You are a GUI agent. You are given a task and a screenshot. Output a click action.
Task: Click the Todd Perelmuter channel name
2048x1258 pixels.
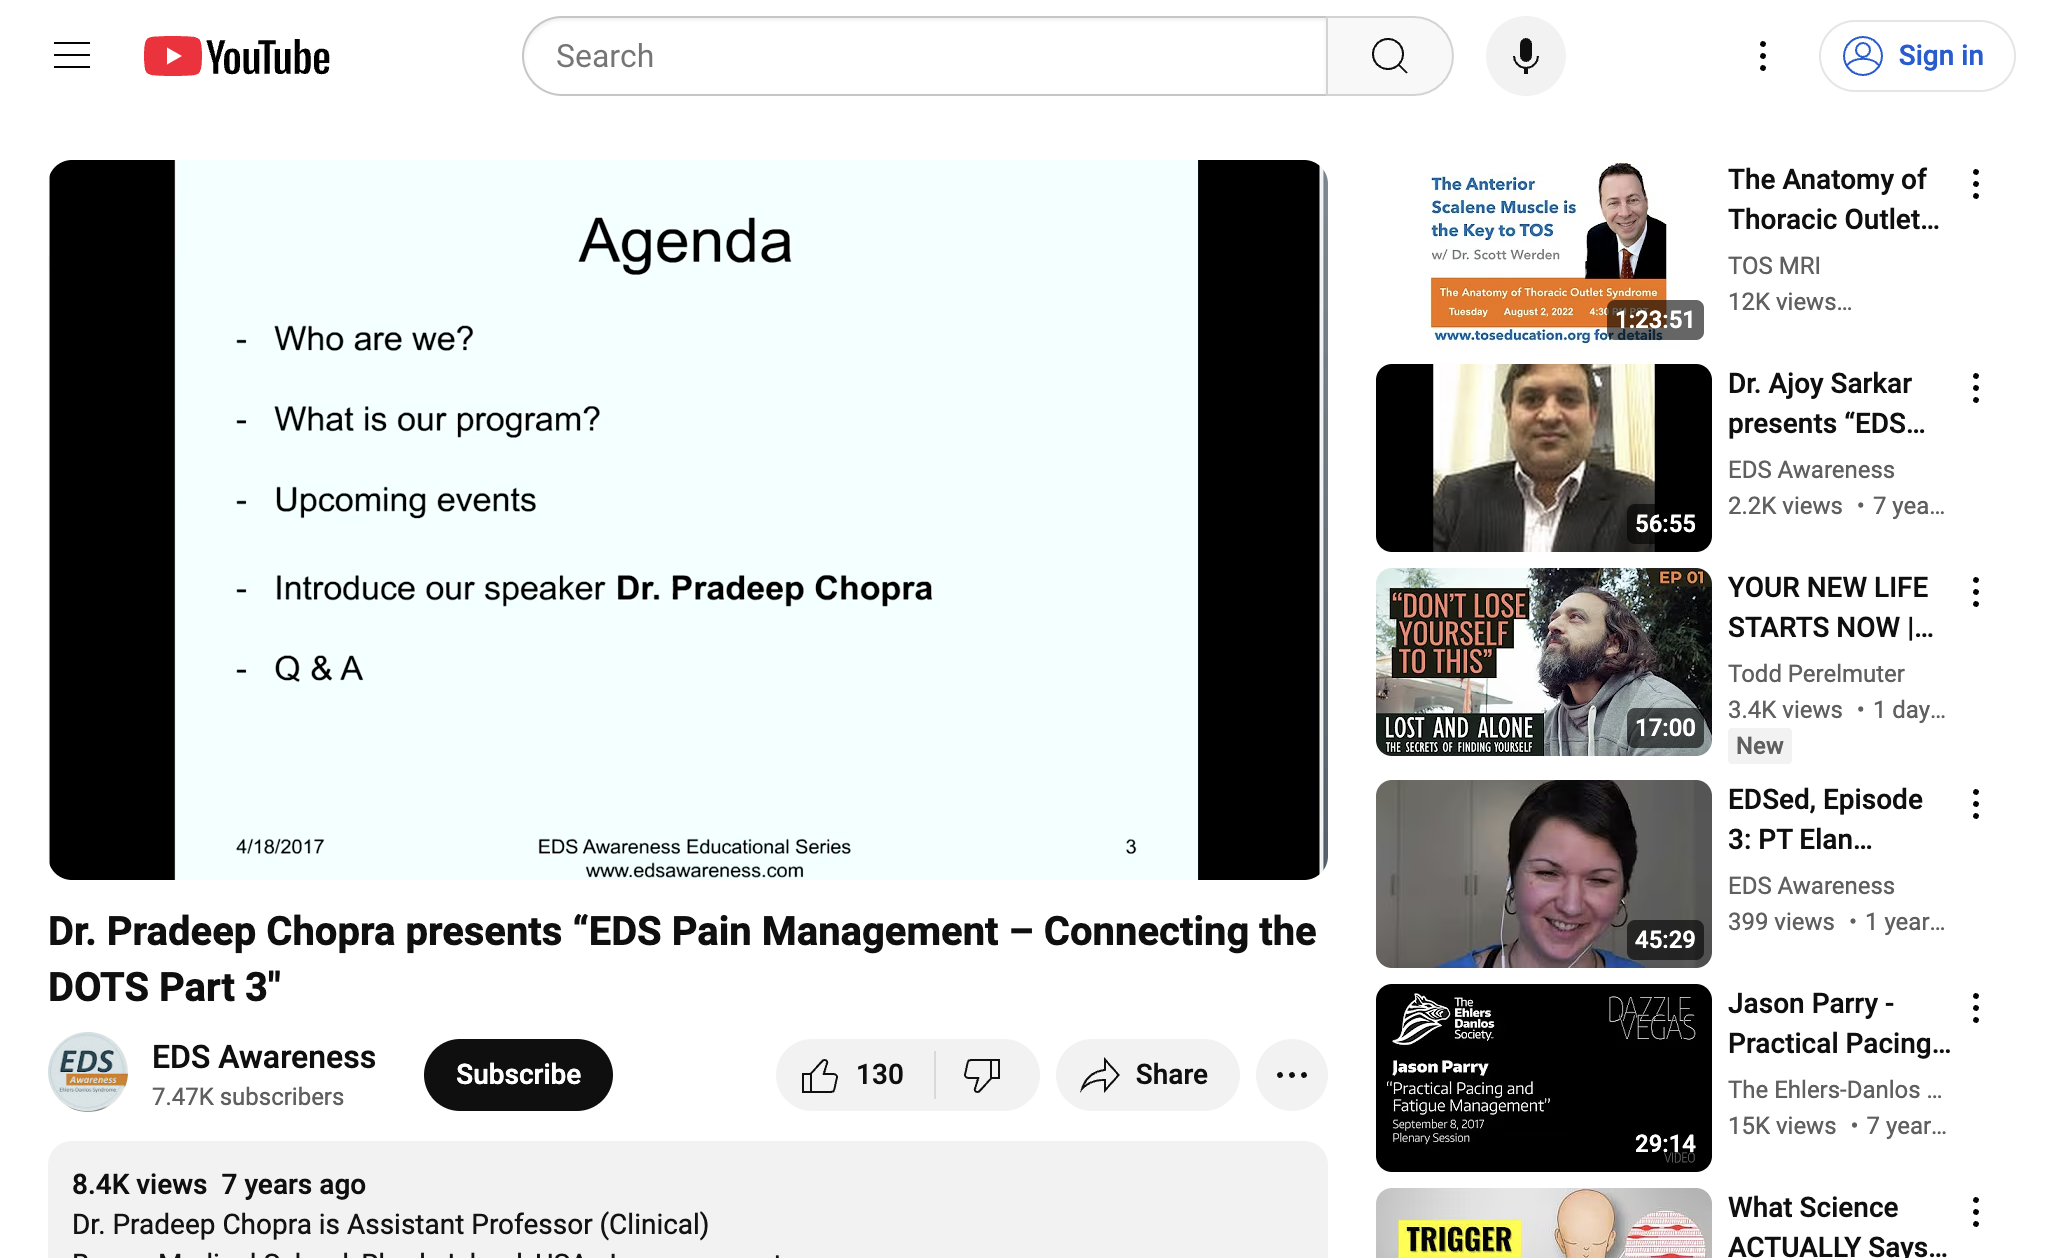pyautogui.click(x=1816, y=674)
